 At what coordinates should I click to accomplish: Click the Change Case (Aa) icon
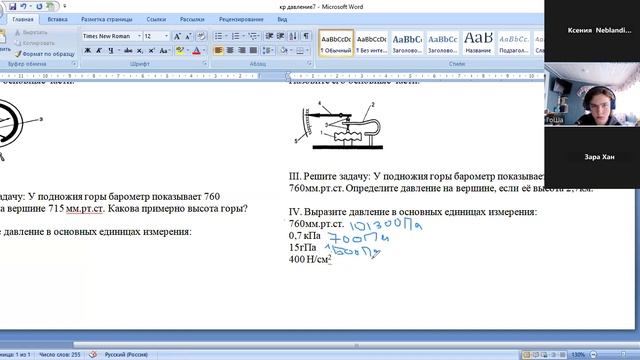coord(164,51)
